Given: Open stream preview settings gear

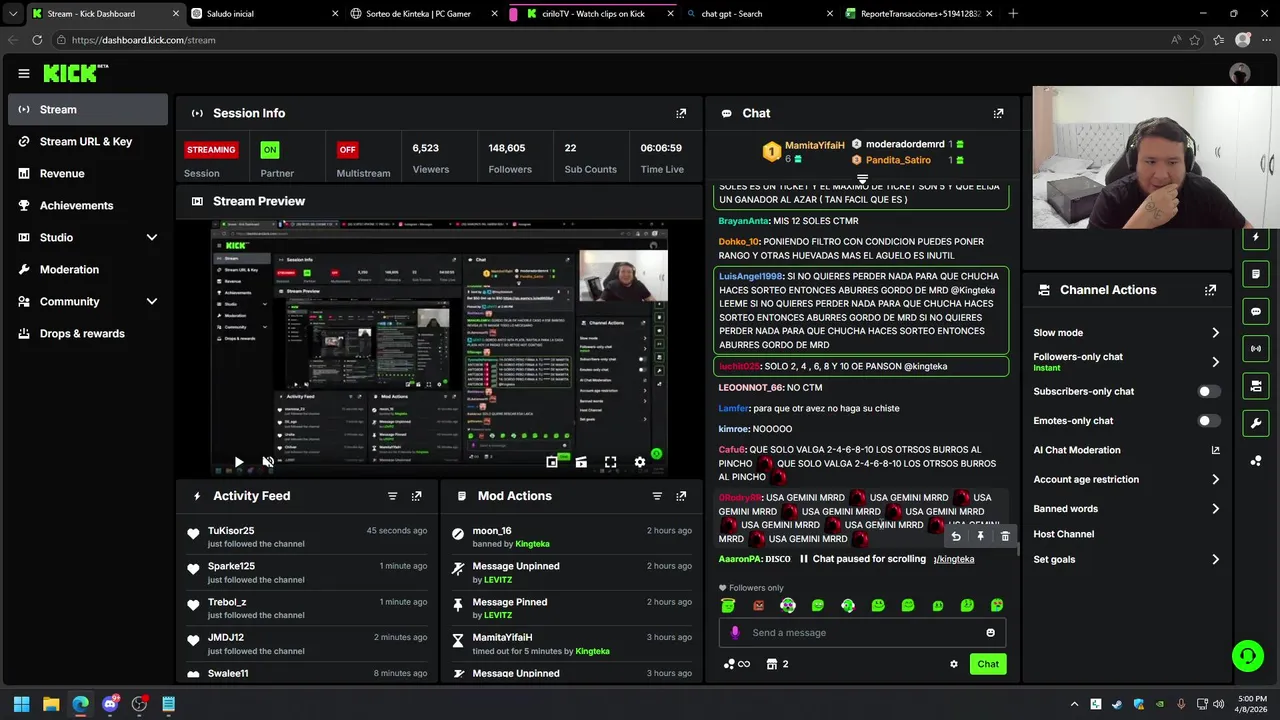Looking at the screenshot, I should [x=640, y=462].
